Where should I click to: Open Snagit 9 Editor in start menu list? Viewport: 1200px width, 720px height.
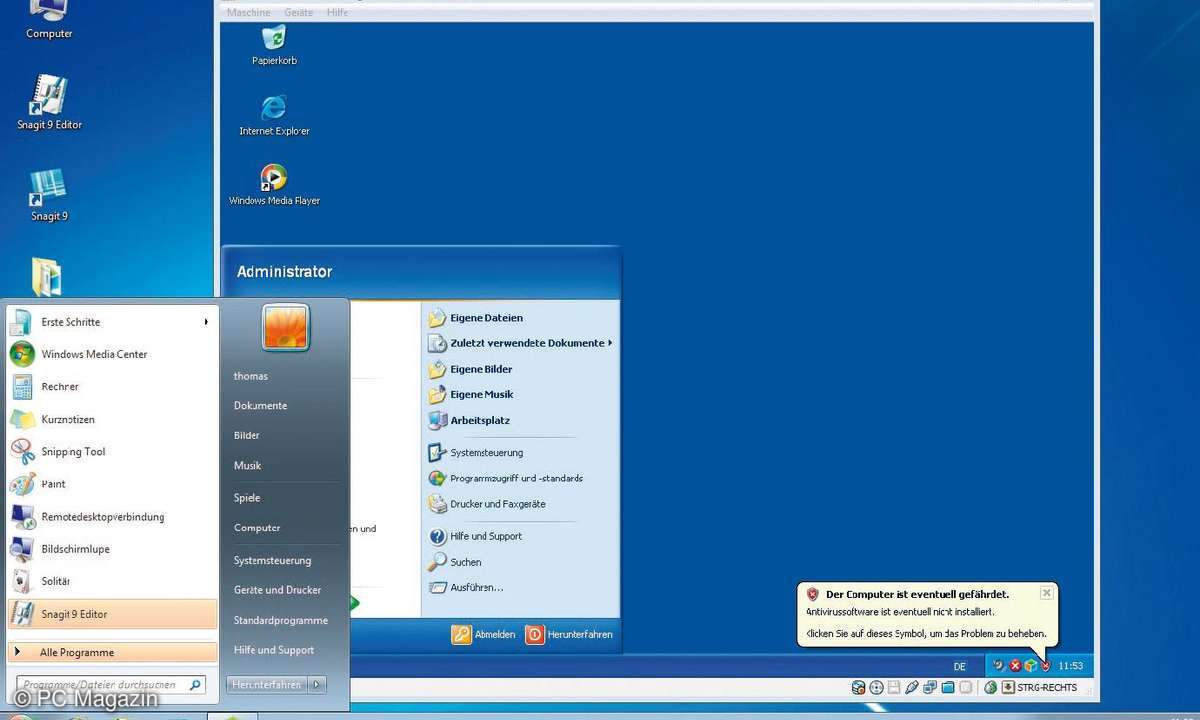tap(112, 614)
